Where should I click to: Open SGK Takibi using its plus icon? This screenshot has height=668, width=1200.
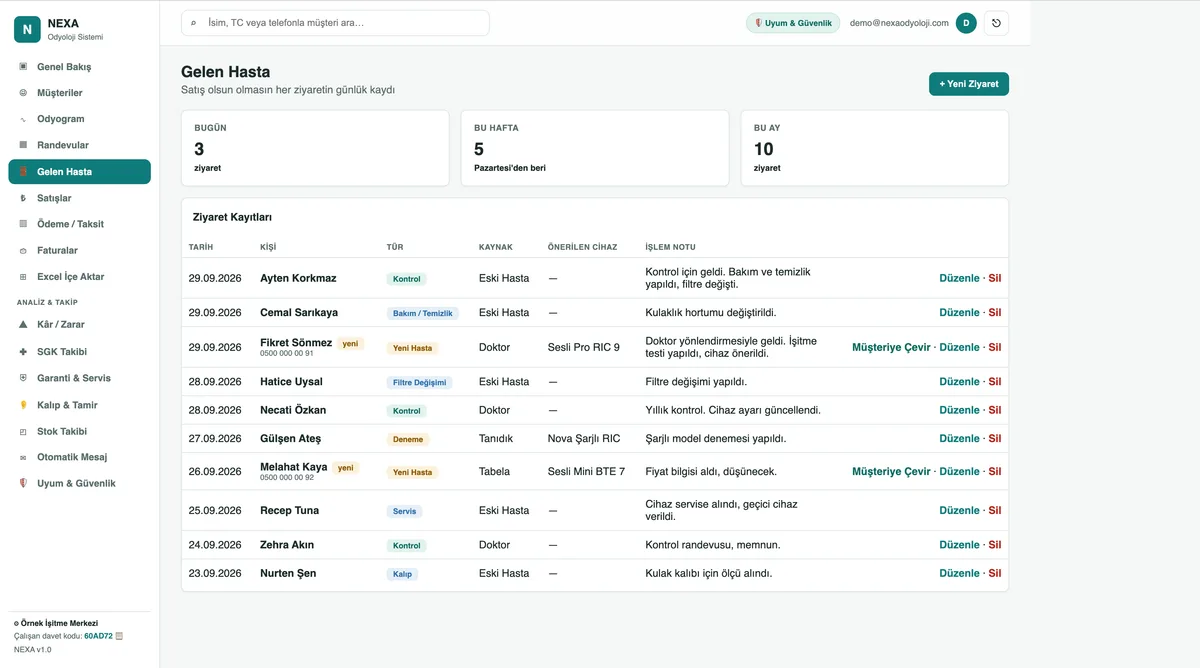click(23, 352)
